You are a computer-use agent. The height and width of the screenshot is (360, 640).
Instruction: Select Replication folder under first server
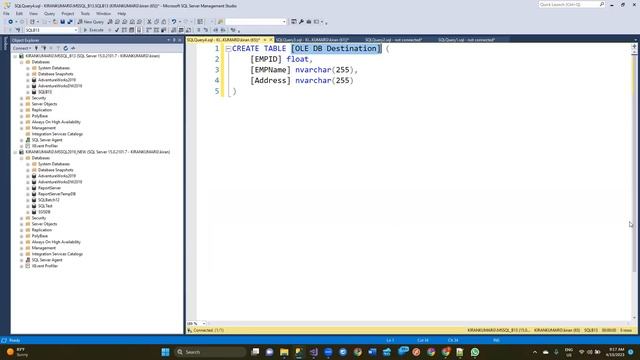[42, 110]
